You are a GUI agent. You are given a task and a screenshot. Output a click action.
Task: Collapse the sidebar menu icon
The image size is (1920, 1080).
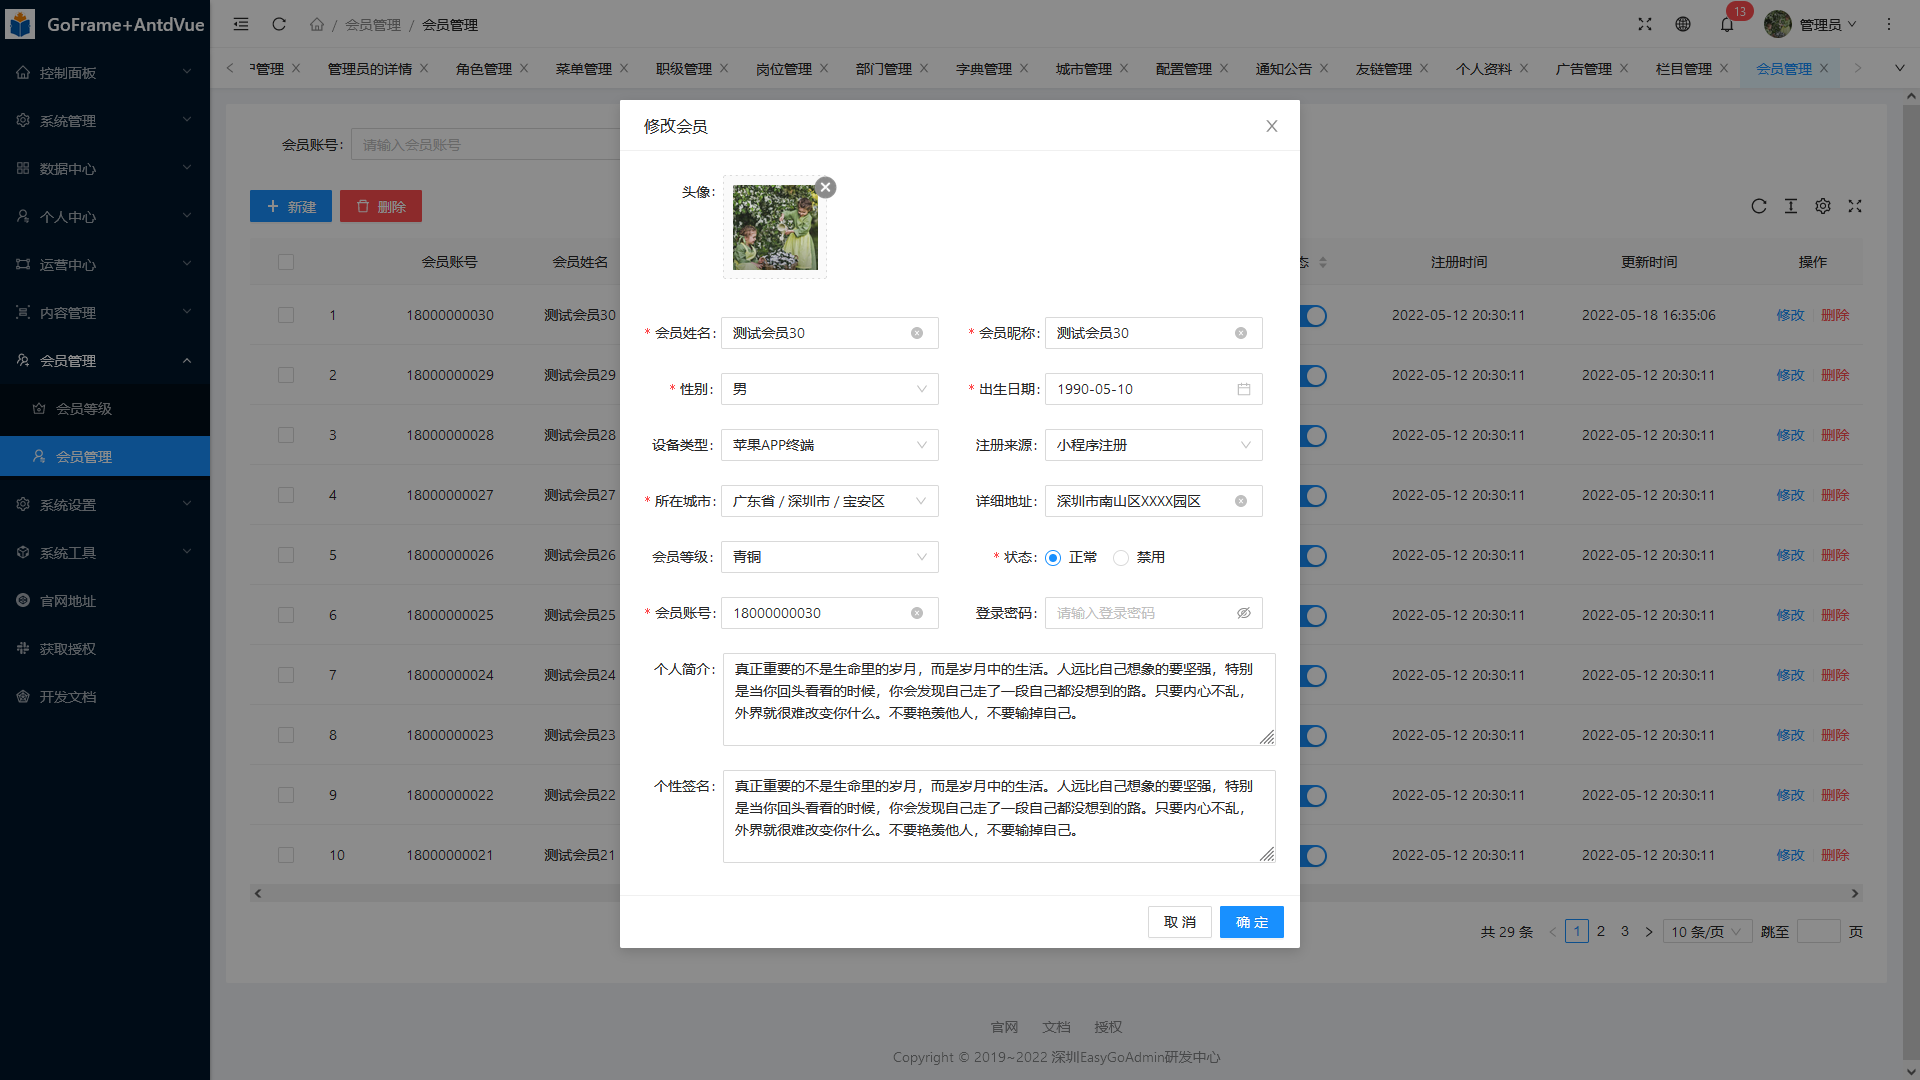point(241,24)
